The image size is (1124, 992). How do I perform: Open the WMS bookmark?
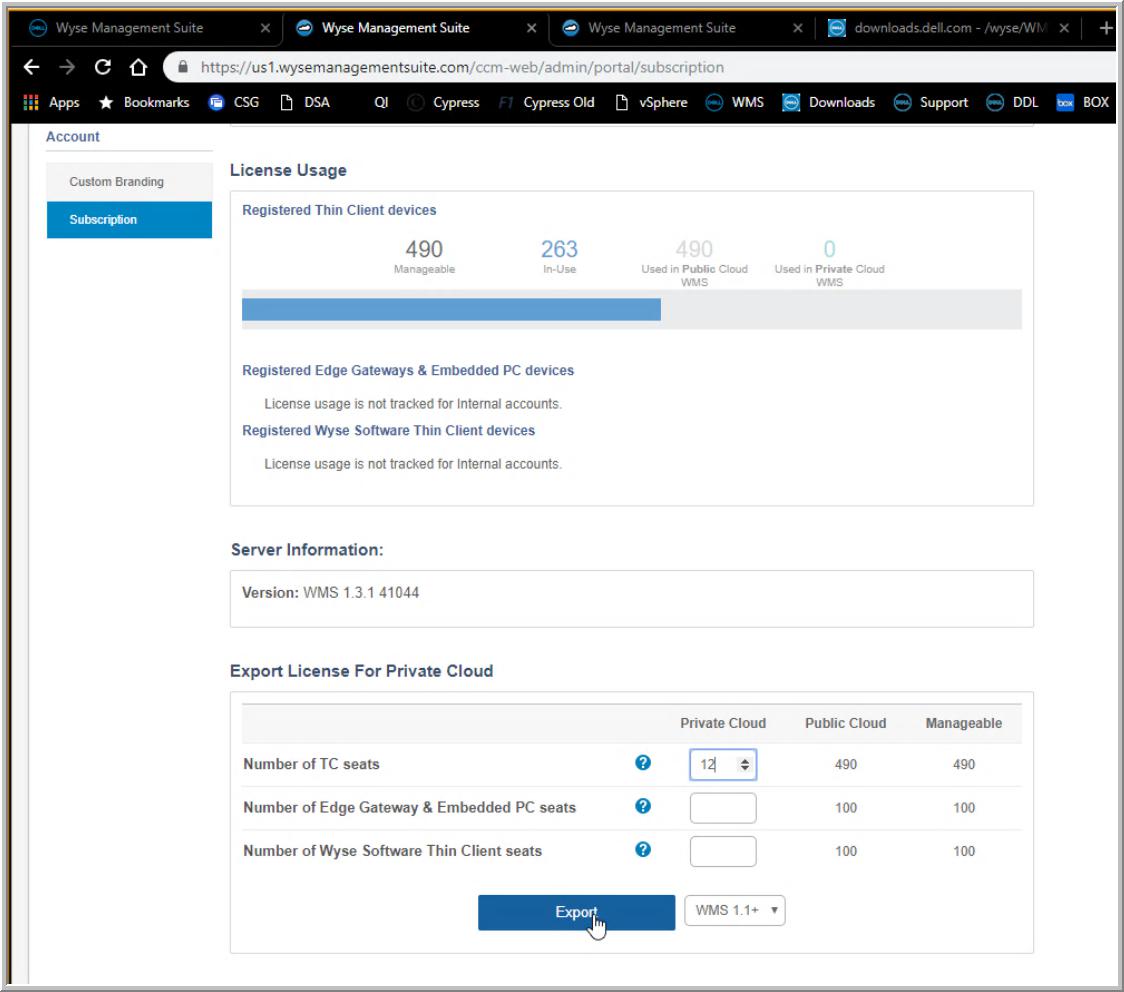coord(735,102)
